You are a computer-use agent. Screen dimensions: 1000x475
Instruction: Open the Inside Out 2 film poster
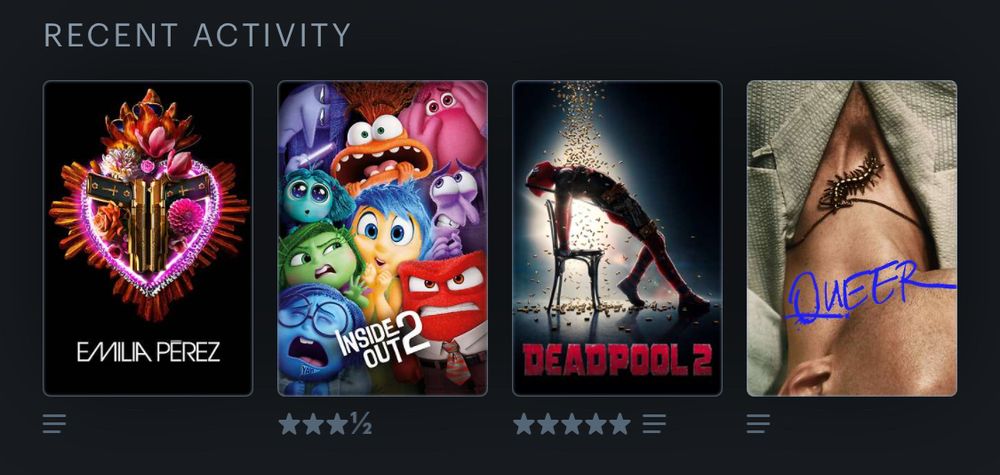click(383, 238)
